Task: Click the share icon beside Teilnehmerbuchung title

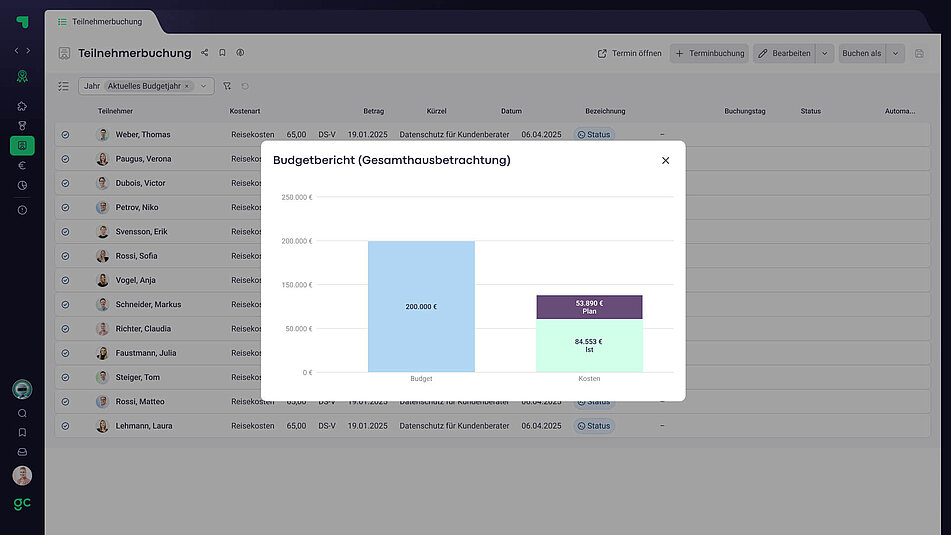Action: click(x=205, y=53)
